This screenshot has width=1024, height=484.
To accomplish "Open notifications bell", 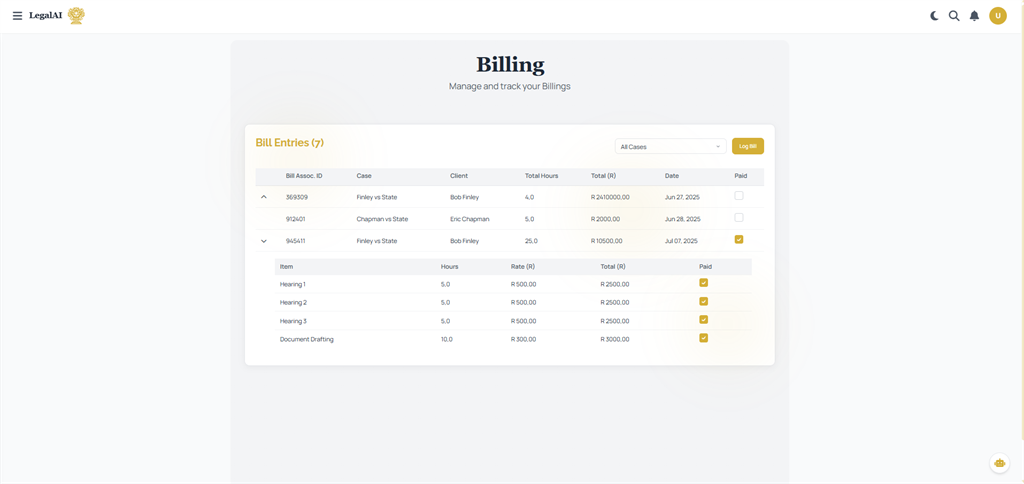I will tap(974, 16).
